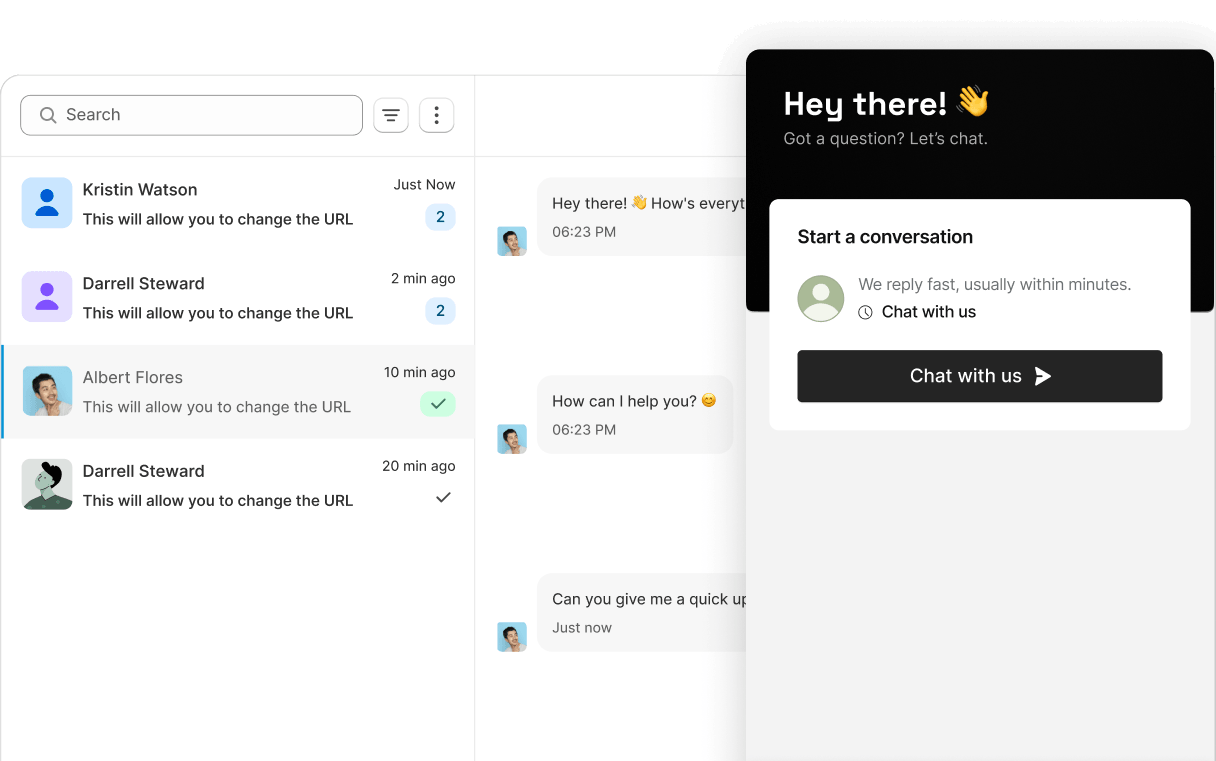Click the clock icon in the widget
Viewport: 1216px width, 761px height.
(865, 312)
